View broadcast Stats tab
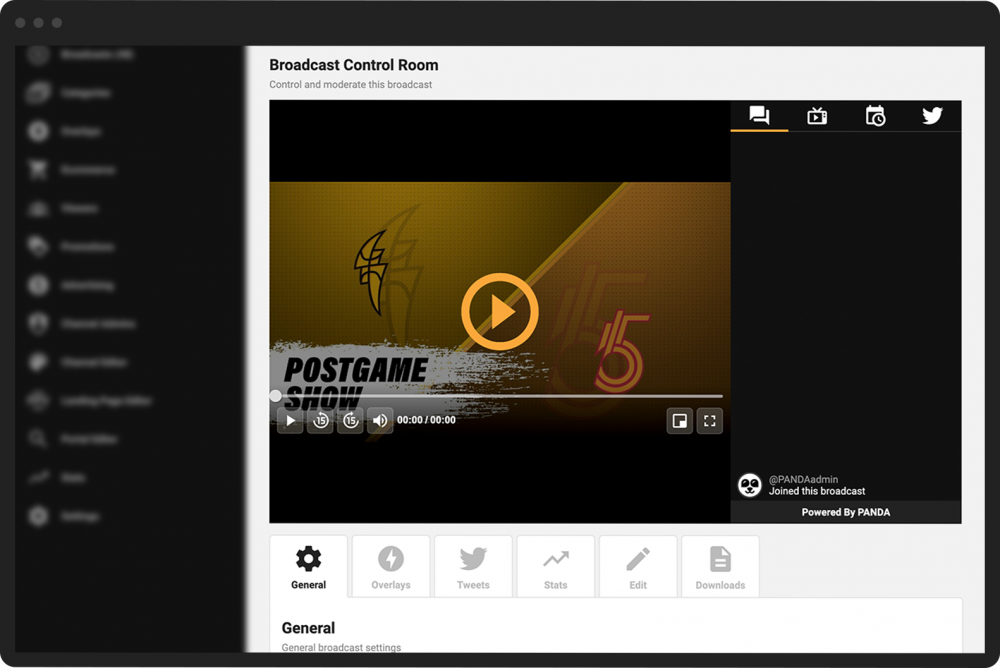Screen dimensions: 1000x668 point(555,566)
